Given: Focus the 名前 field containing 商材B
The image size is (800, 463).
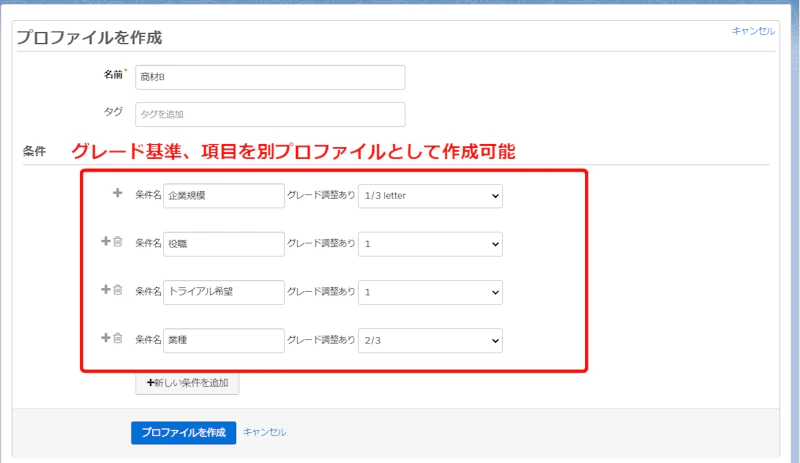Looking at the screenshot, I should pyautogui.click(x=270, y=77).
